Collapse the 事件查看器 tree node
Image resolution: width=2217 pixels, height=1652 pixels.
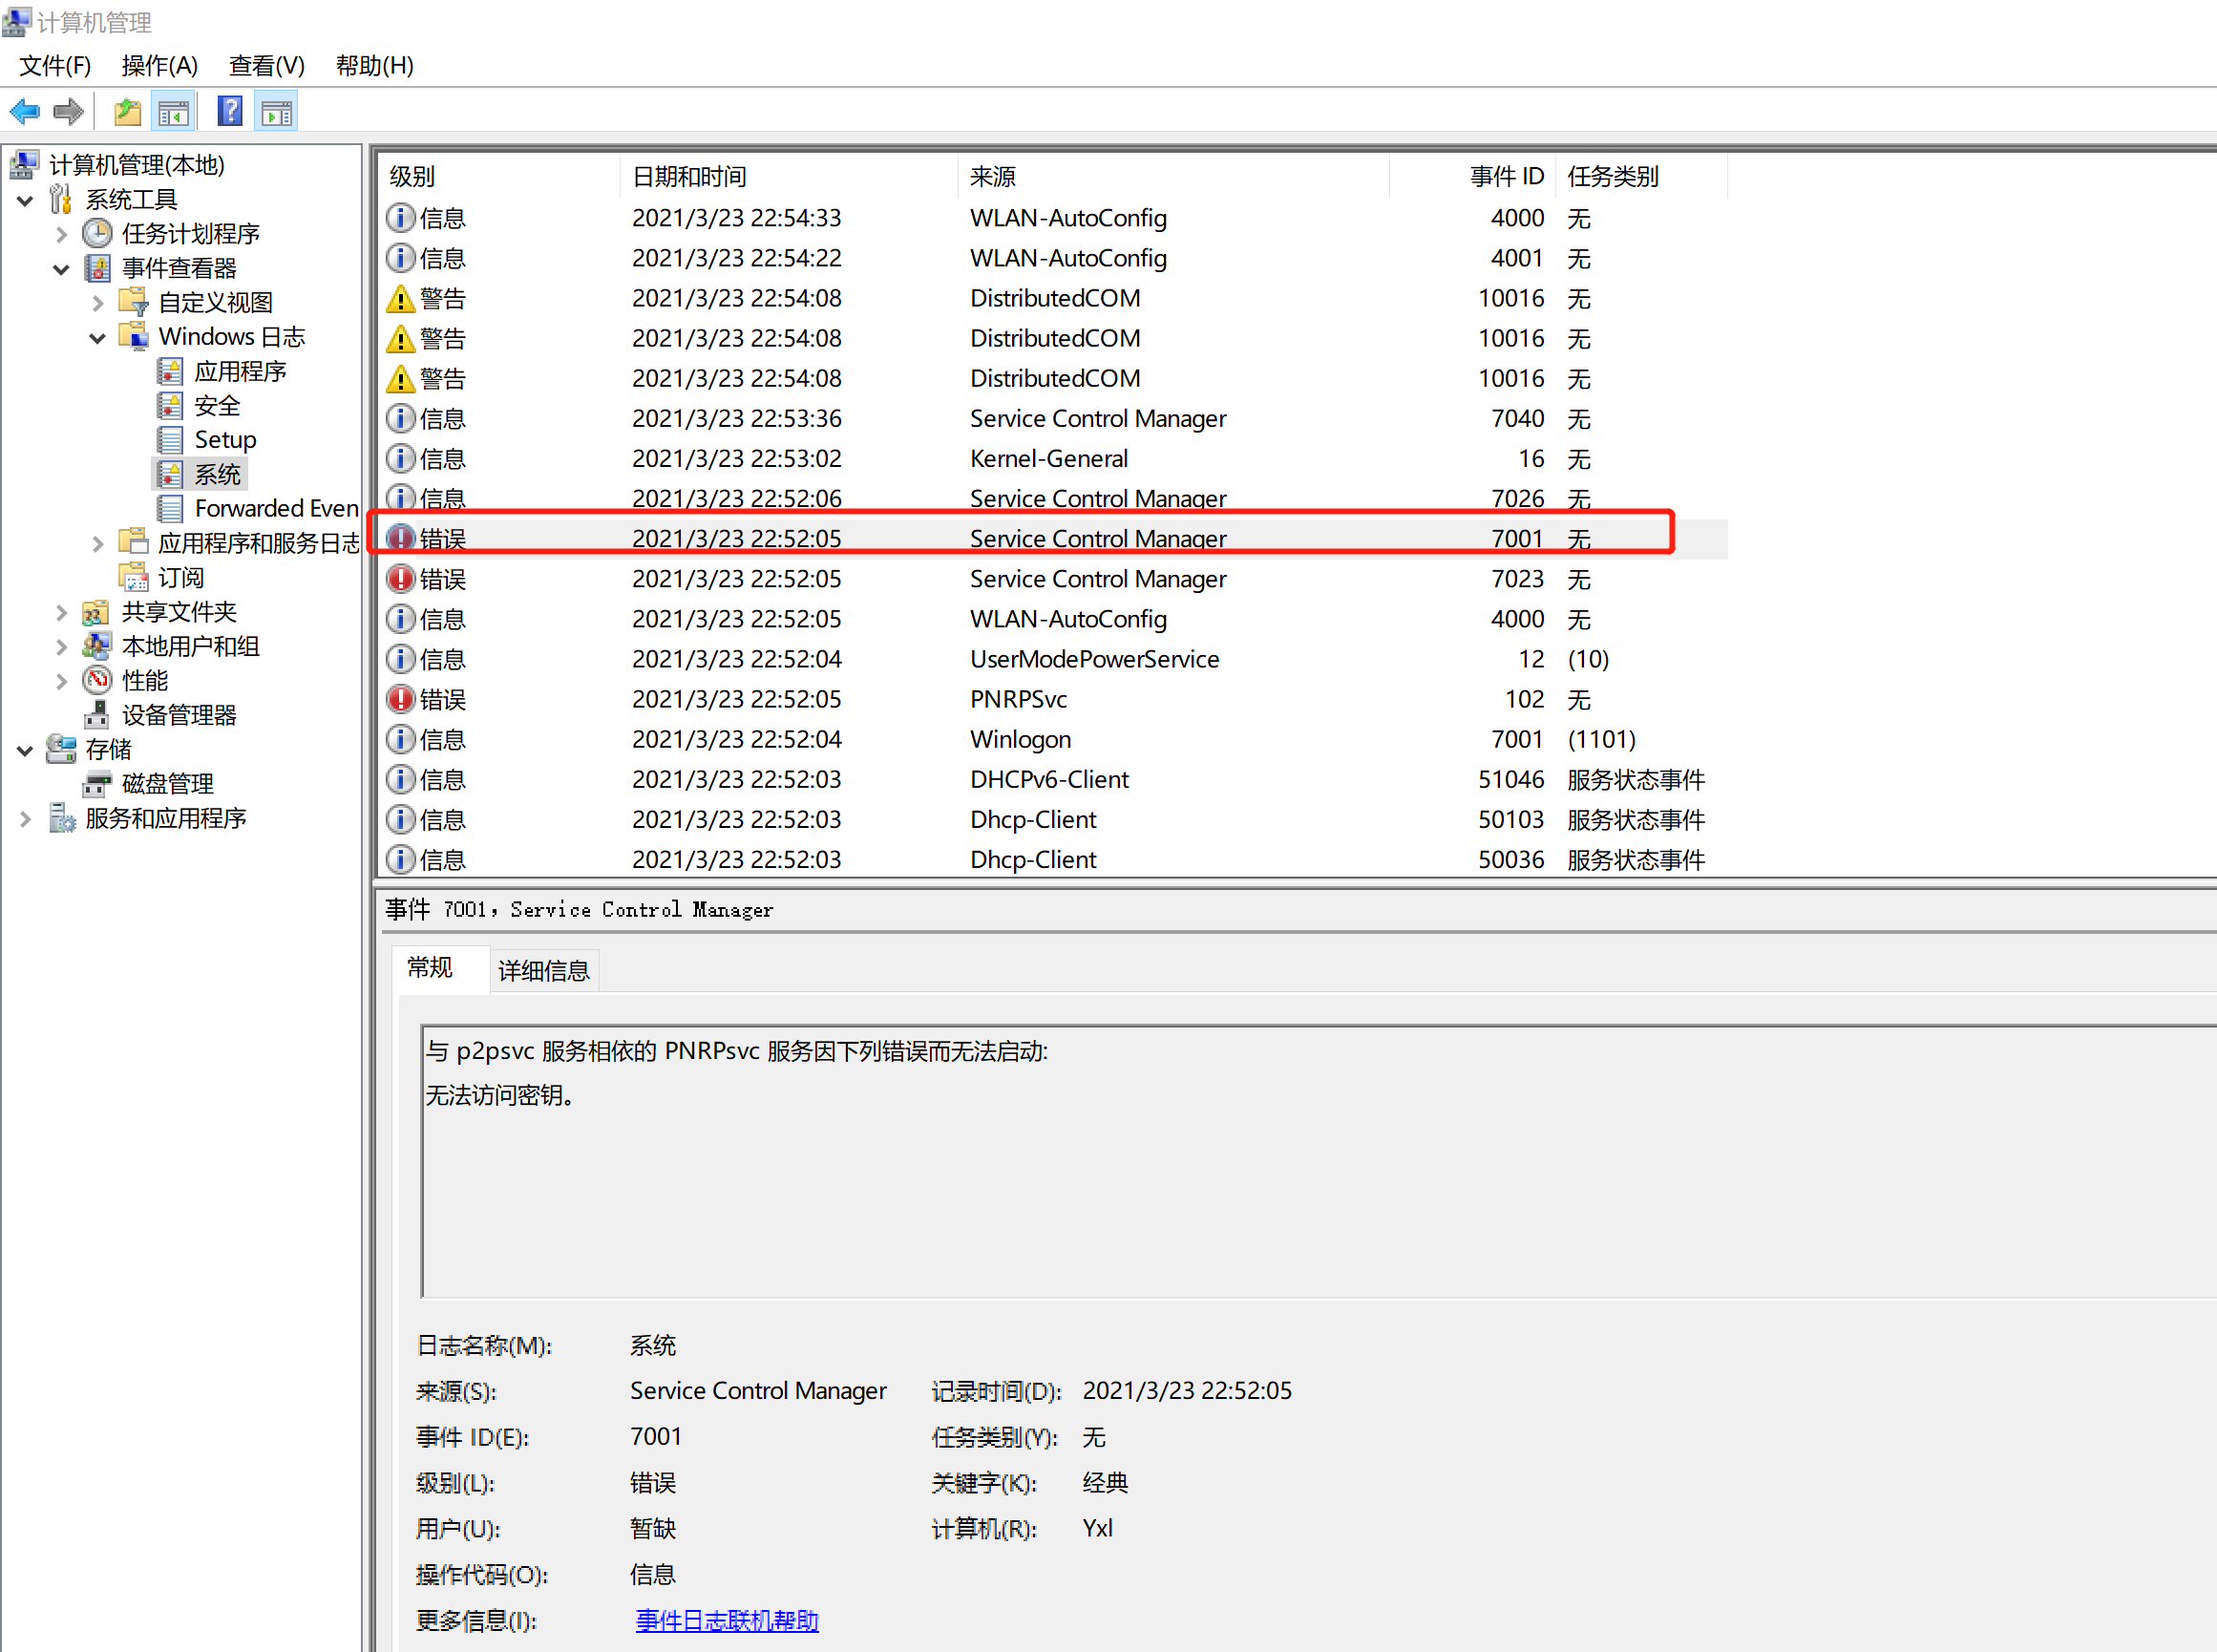click(x=61, y=269)
